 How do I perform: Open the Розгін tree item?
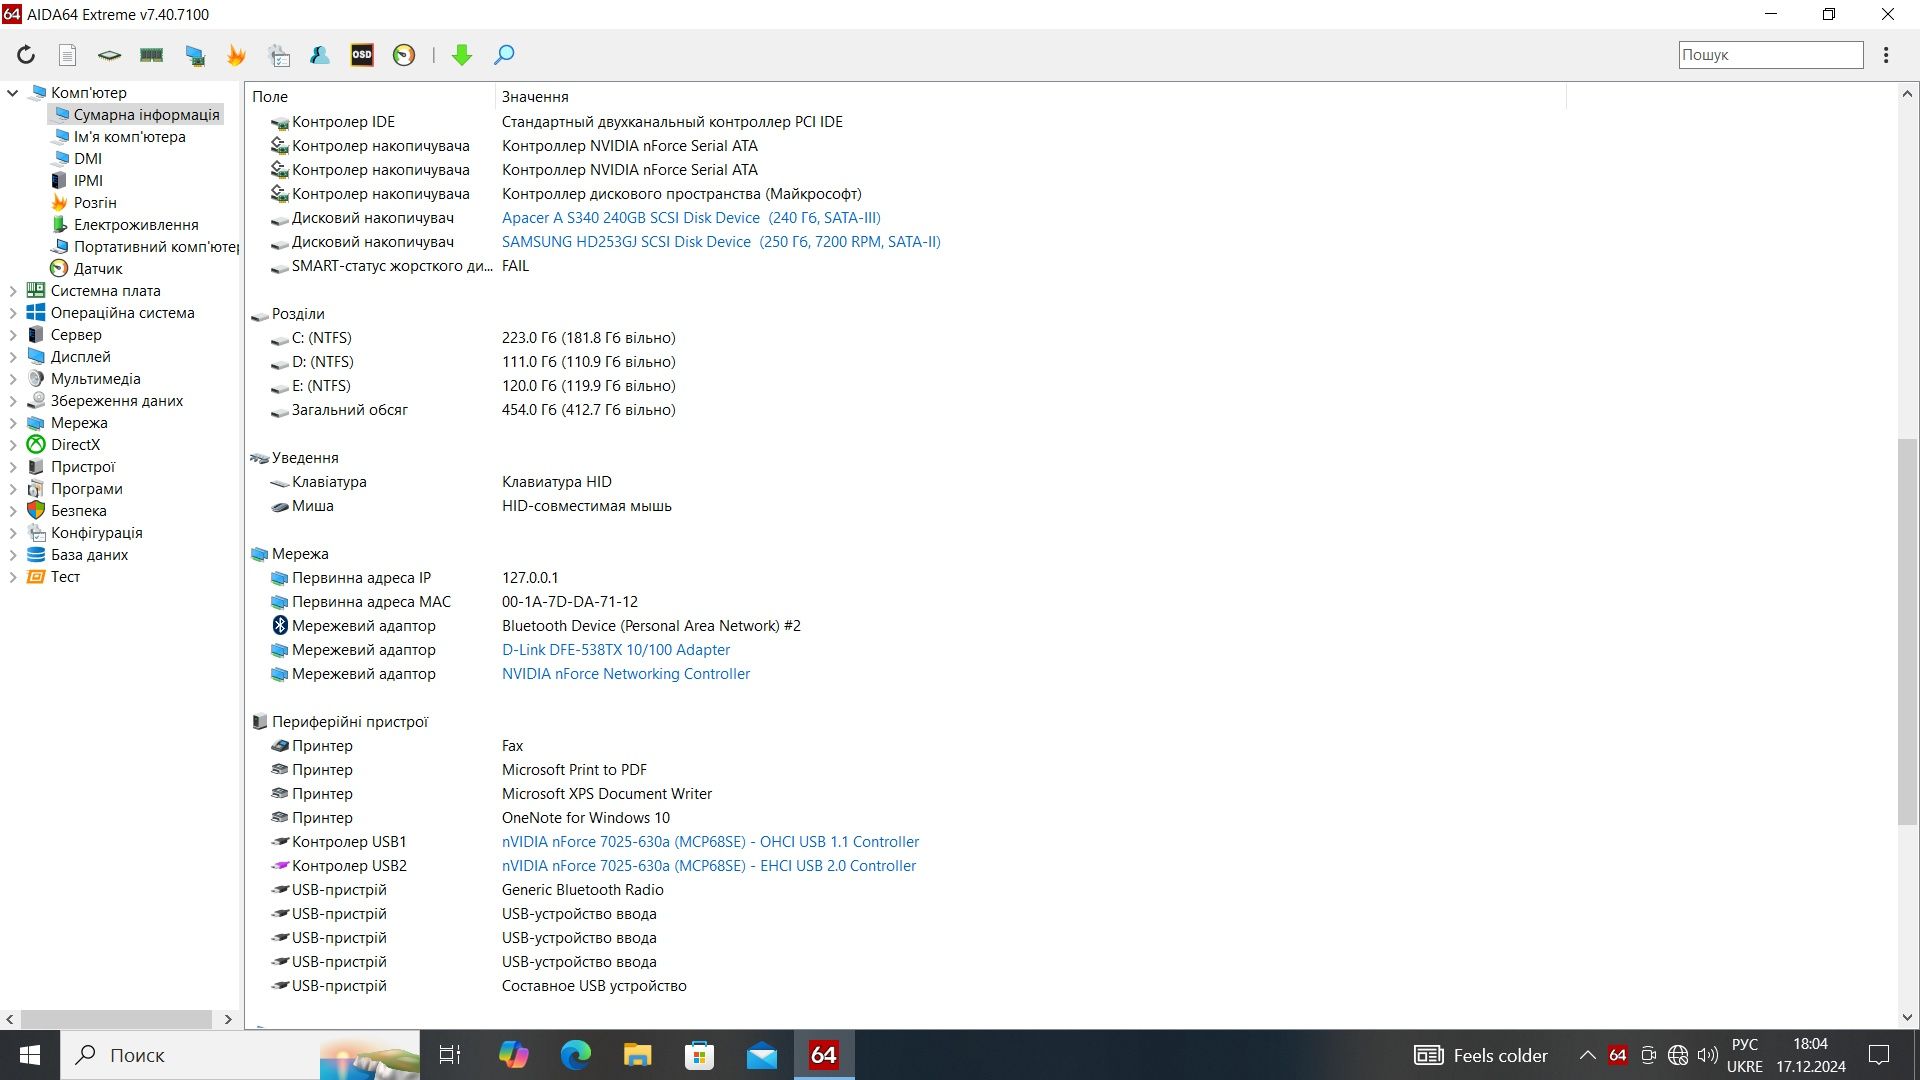coord(95,203)
